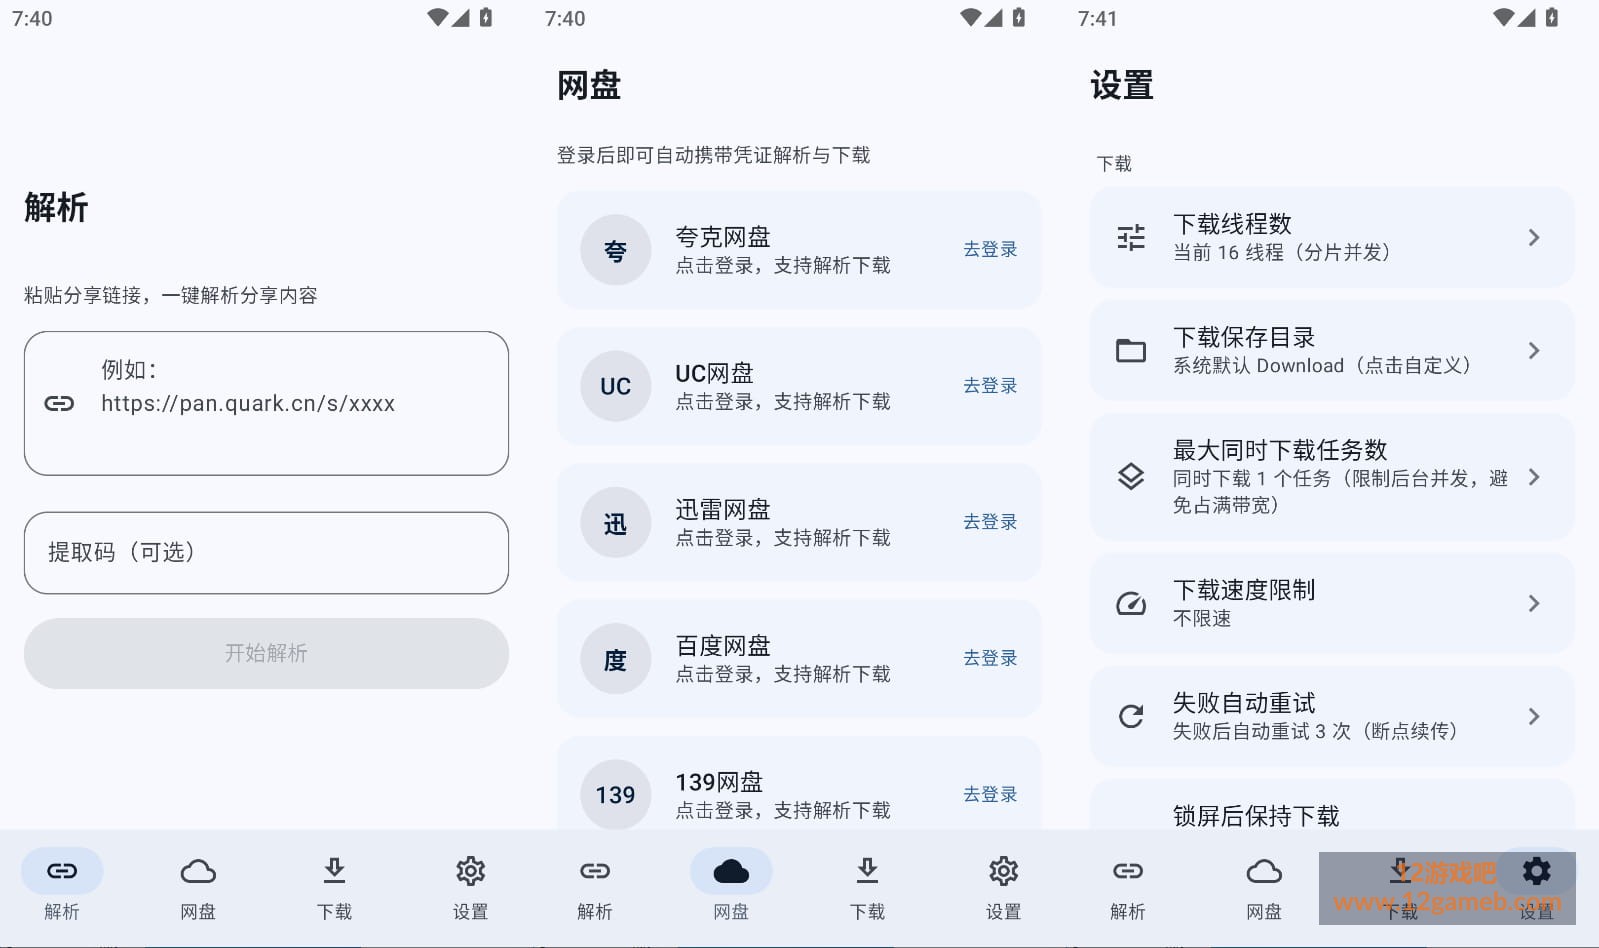The image size is (1599, 948).
Task: Tap the battery icon above the 解析 screen
Action: pos(486,17)
